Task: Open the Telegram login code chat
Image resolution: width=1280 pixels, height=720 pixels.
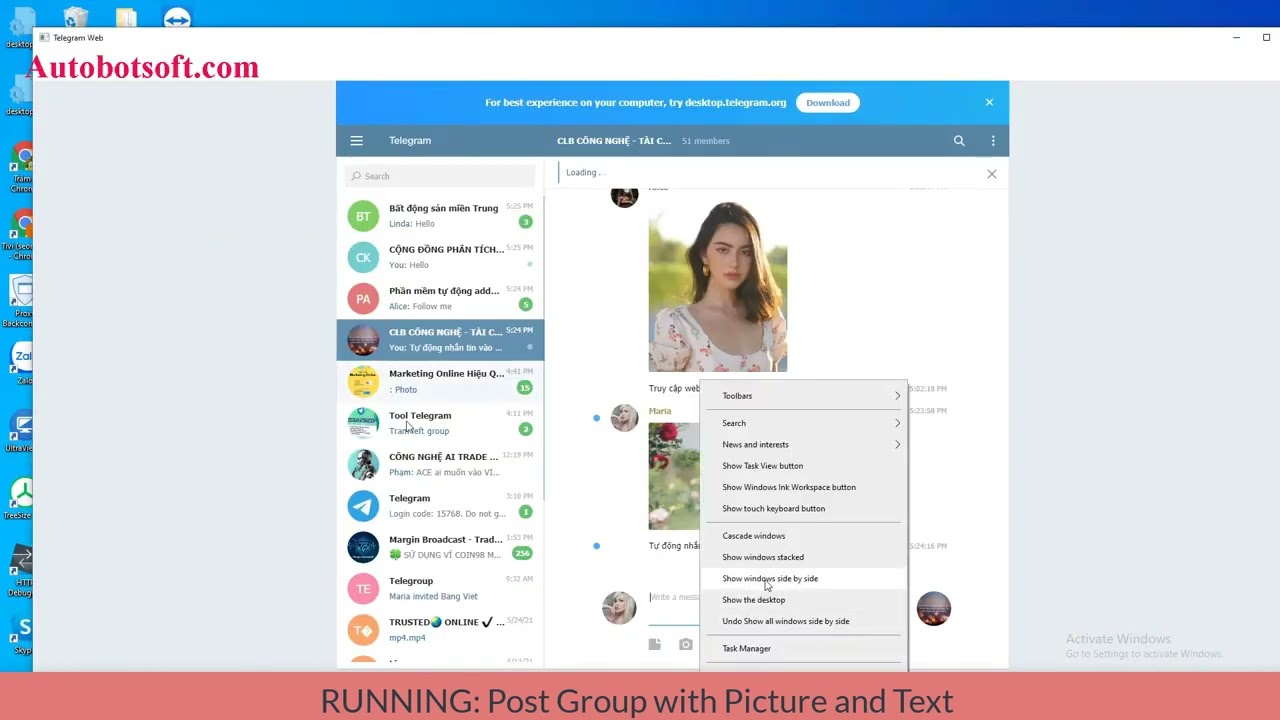Action: coord(440,505)
